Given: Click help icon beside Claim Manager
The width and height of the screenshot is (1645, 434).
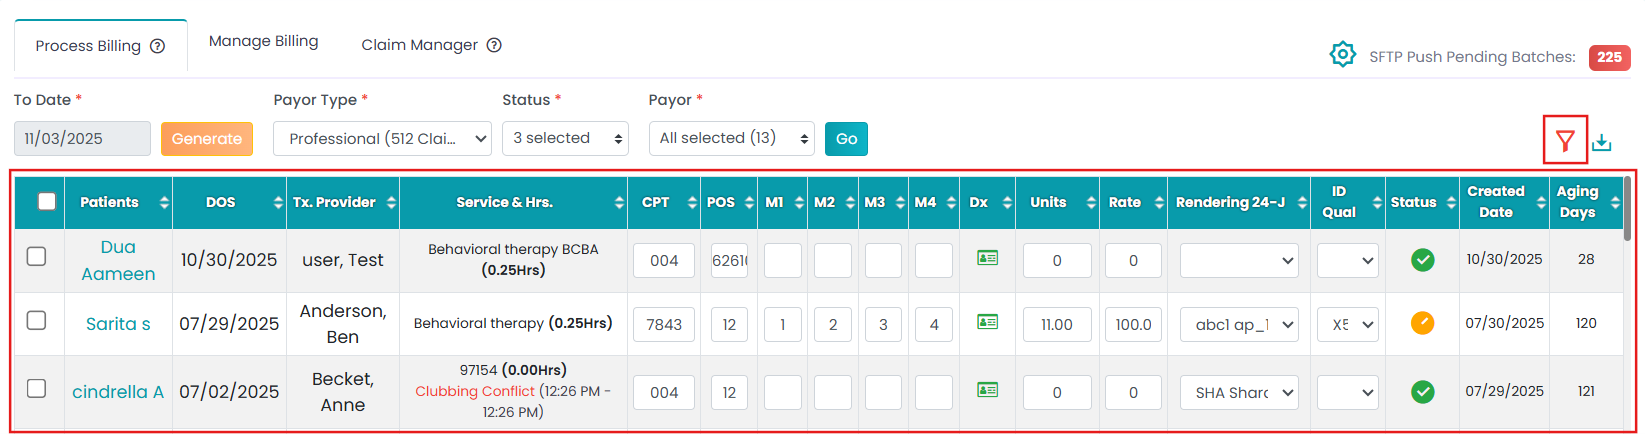Looking at the screenshot, I should point(494,45).
